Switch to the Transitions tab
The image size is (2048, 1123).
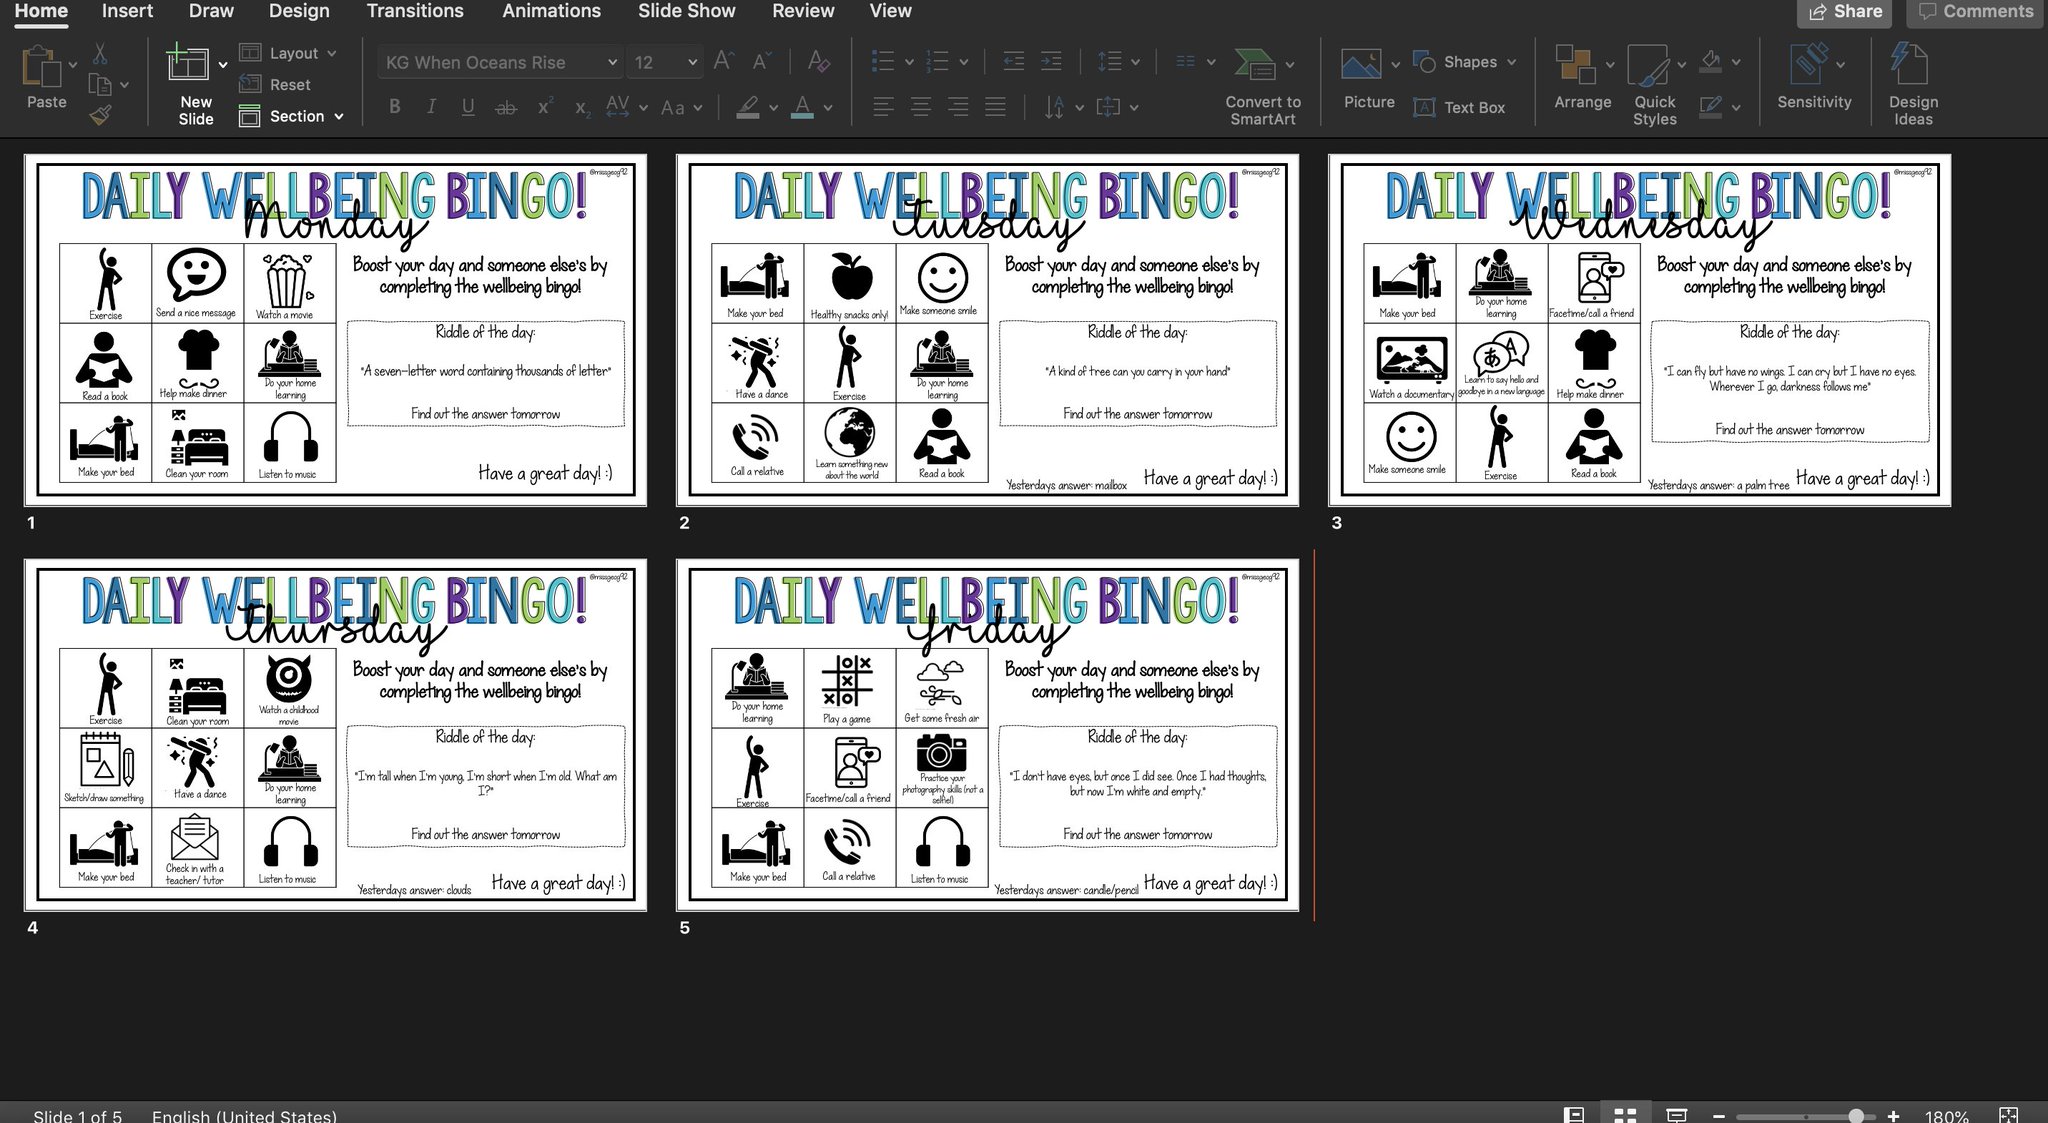coord(415,11)
